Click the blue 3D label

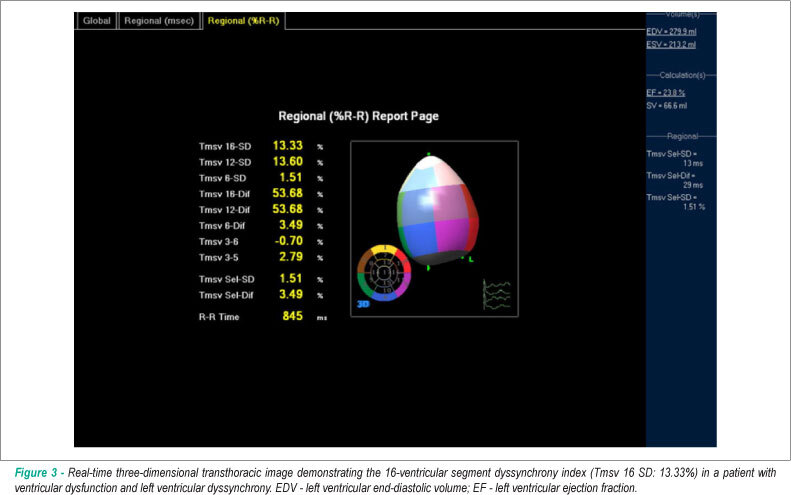point(363,304)
